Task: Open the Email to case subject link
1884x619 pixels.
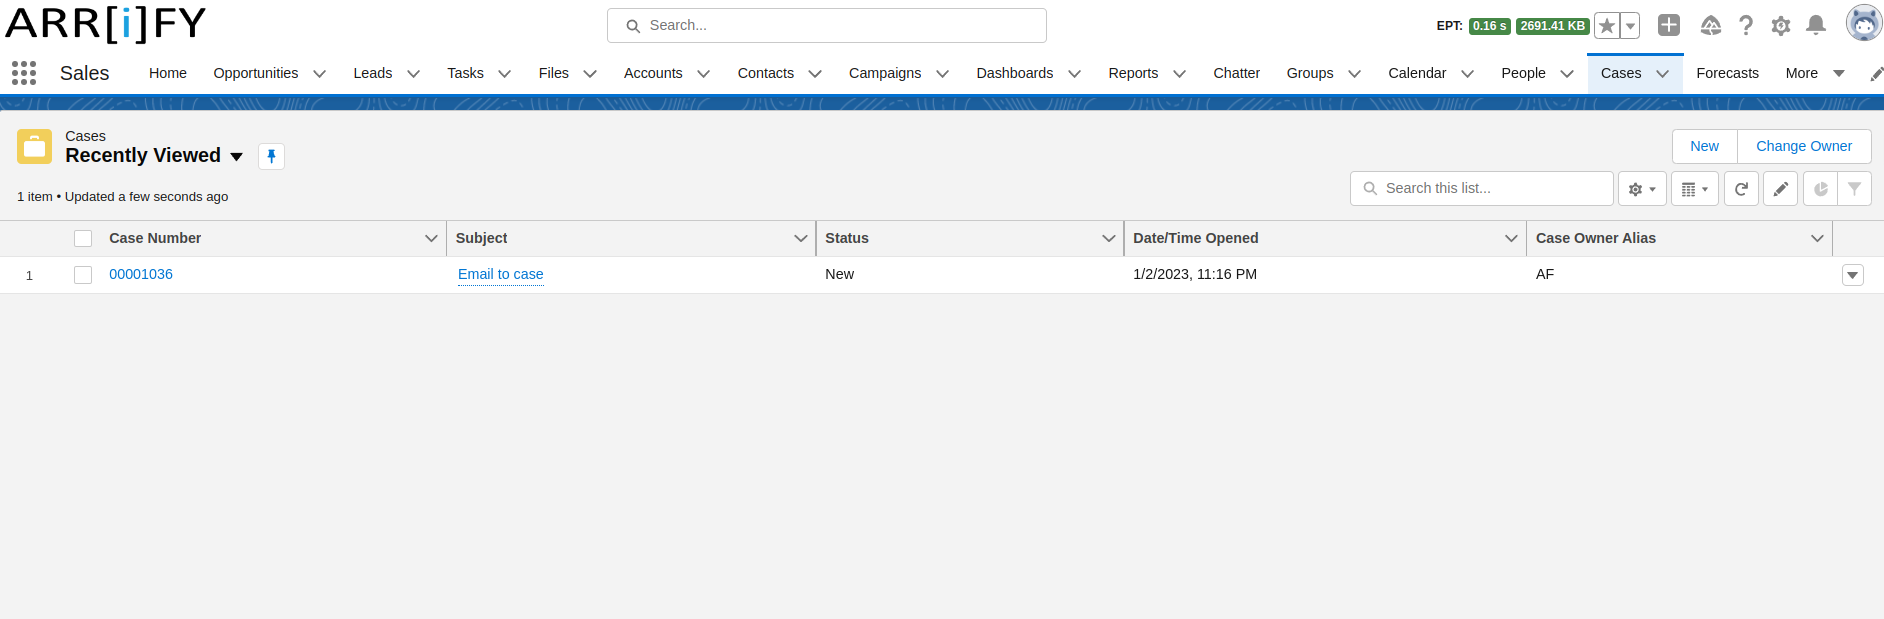Action: point(501,274)
